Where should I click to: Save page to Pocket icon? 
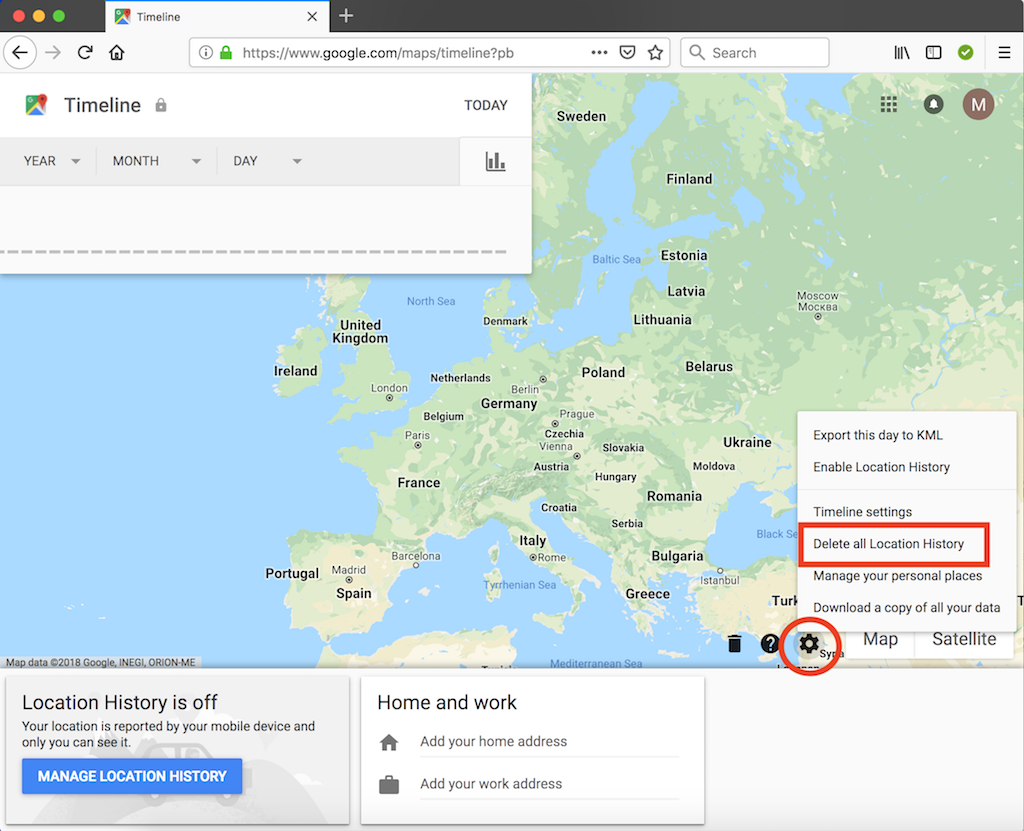click(x=628, y=52)
